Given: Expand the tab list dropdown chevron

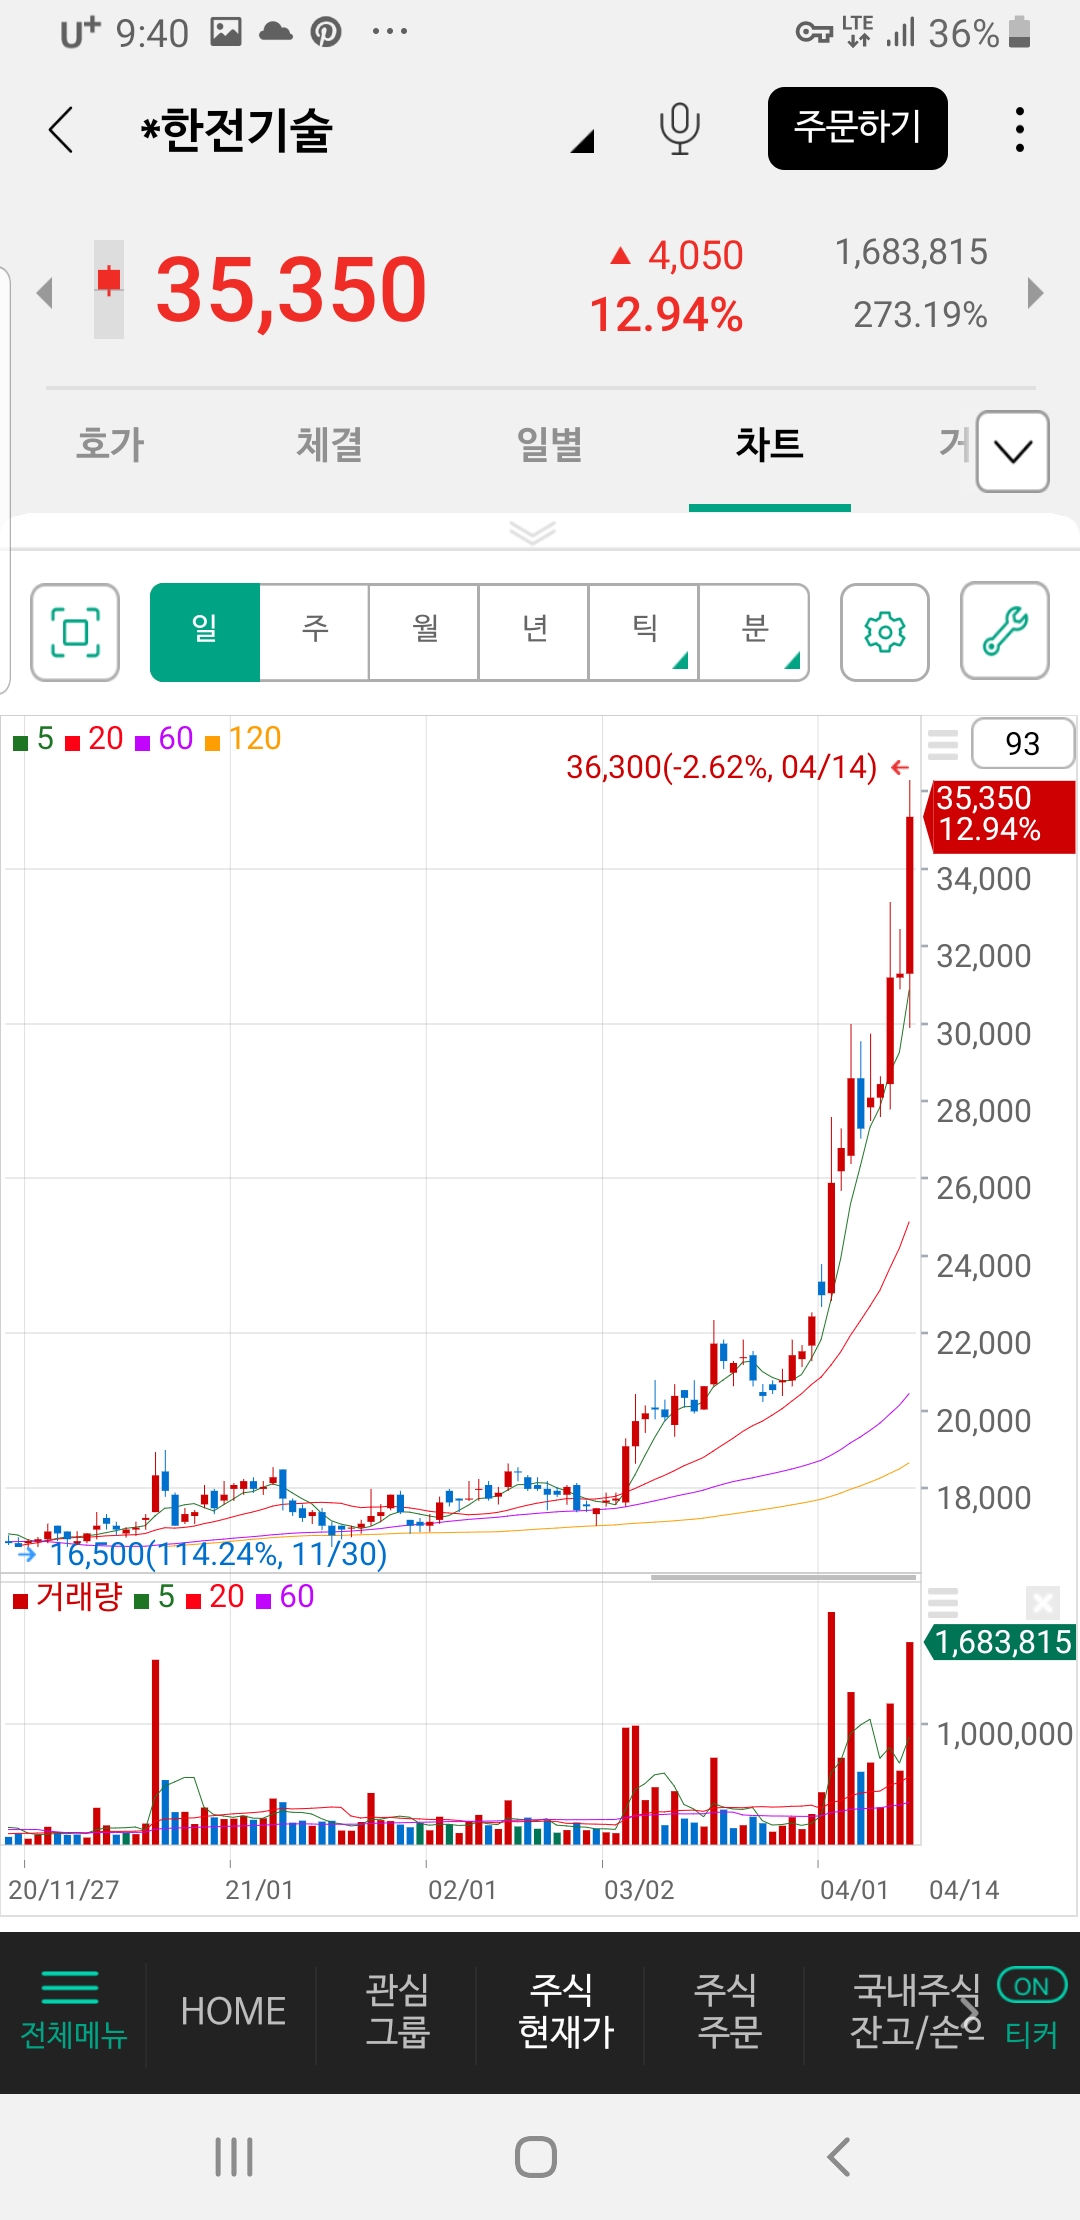Looking at the screenshot, I should [x=1012, y=452].
